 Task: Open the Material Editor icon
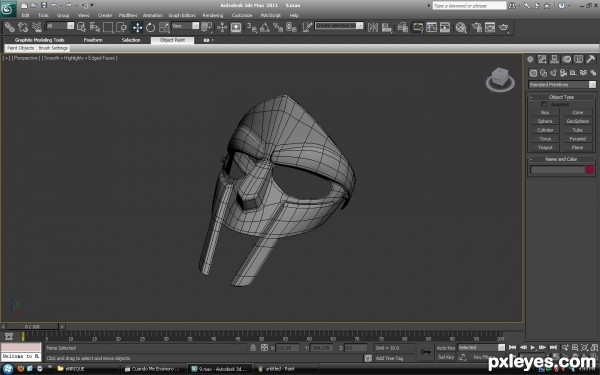461,27
